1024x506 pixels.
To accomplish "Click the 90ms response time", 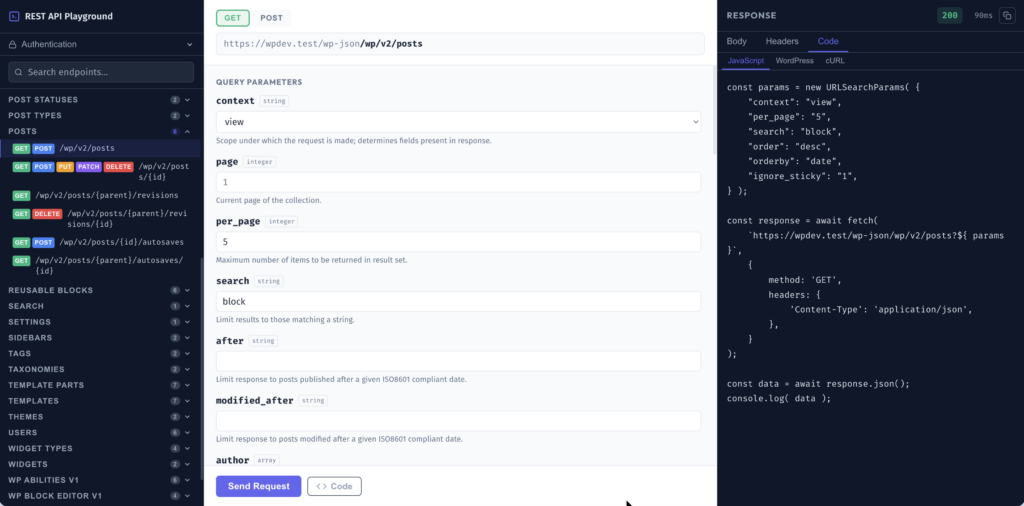I will click(x=984, y=16).
